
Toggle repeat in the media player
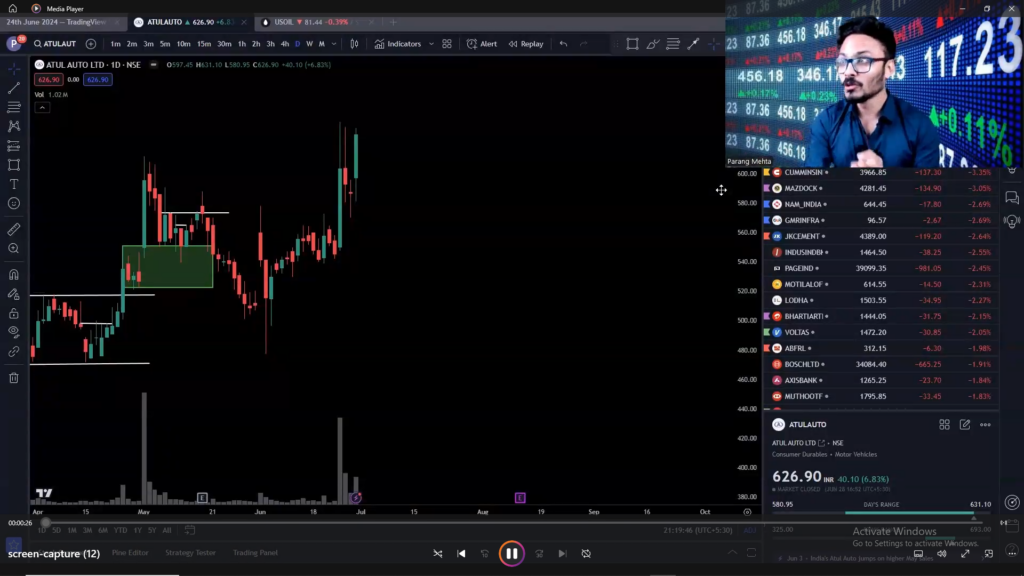point(586,554)
